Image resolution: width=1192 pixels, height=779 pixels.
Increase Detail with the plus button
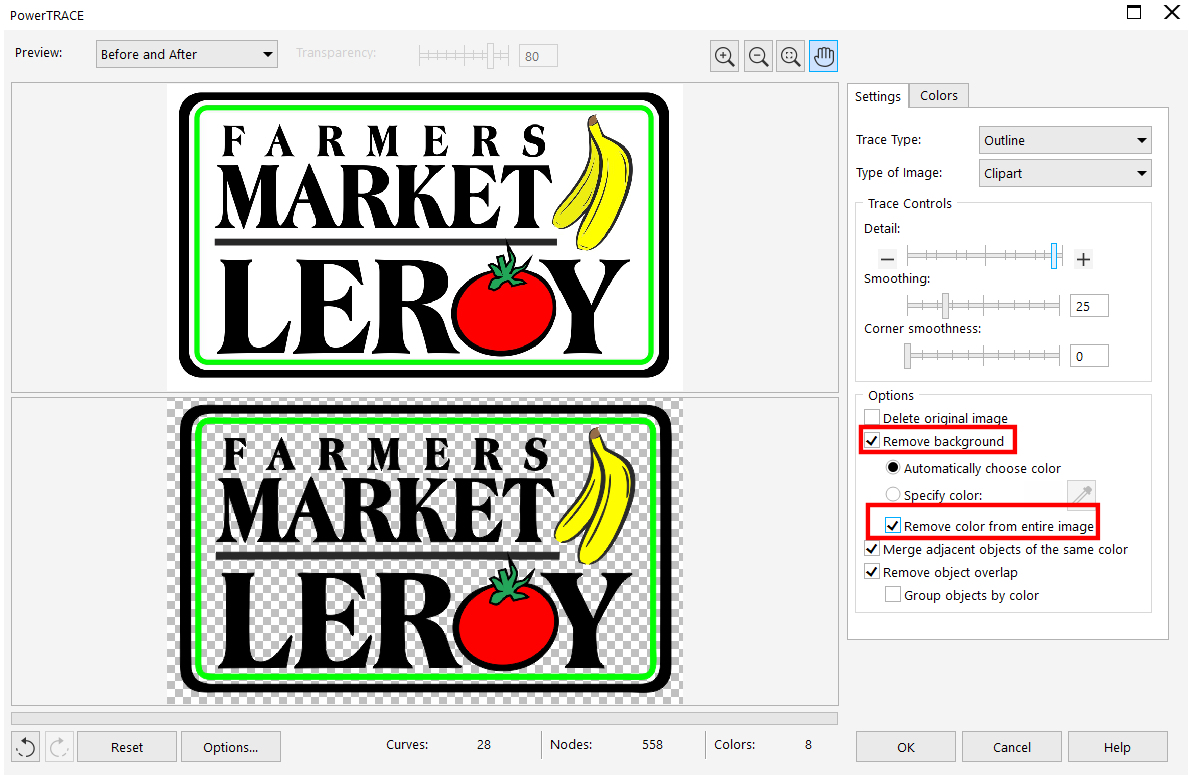pos(1083,258)
